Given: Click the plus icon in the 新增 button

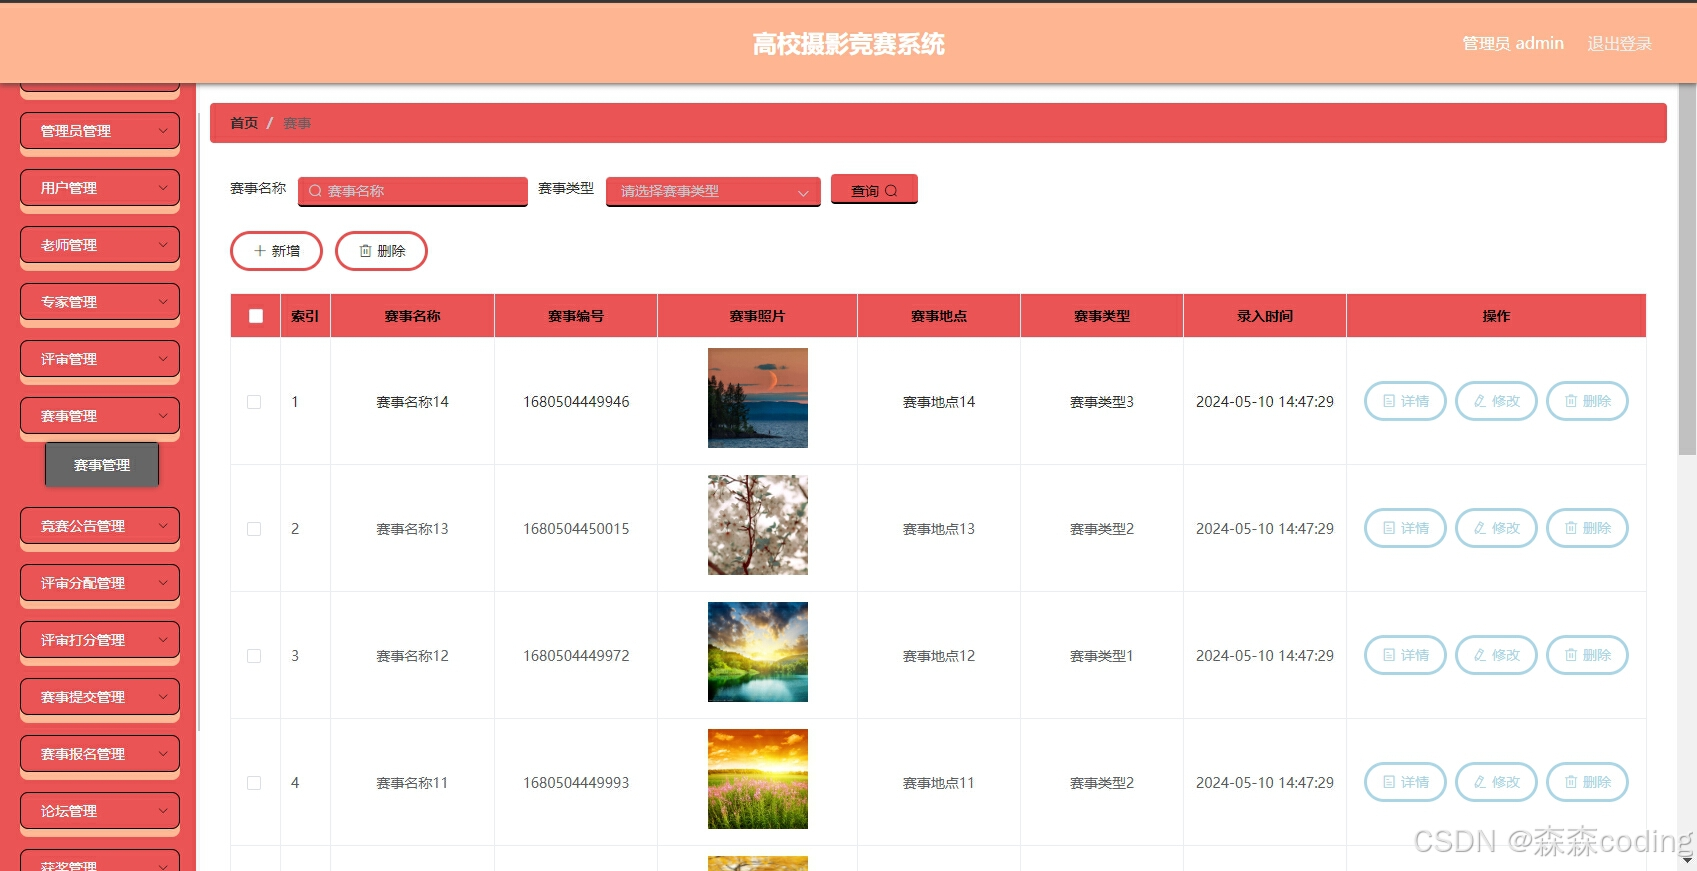Looking at the screenshot, I should (260, 251).
